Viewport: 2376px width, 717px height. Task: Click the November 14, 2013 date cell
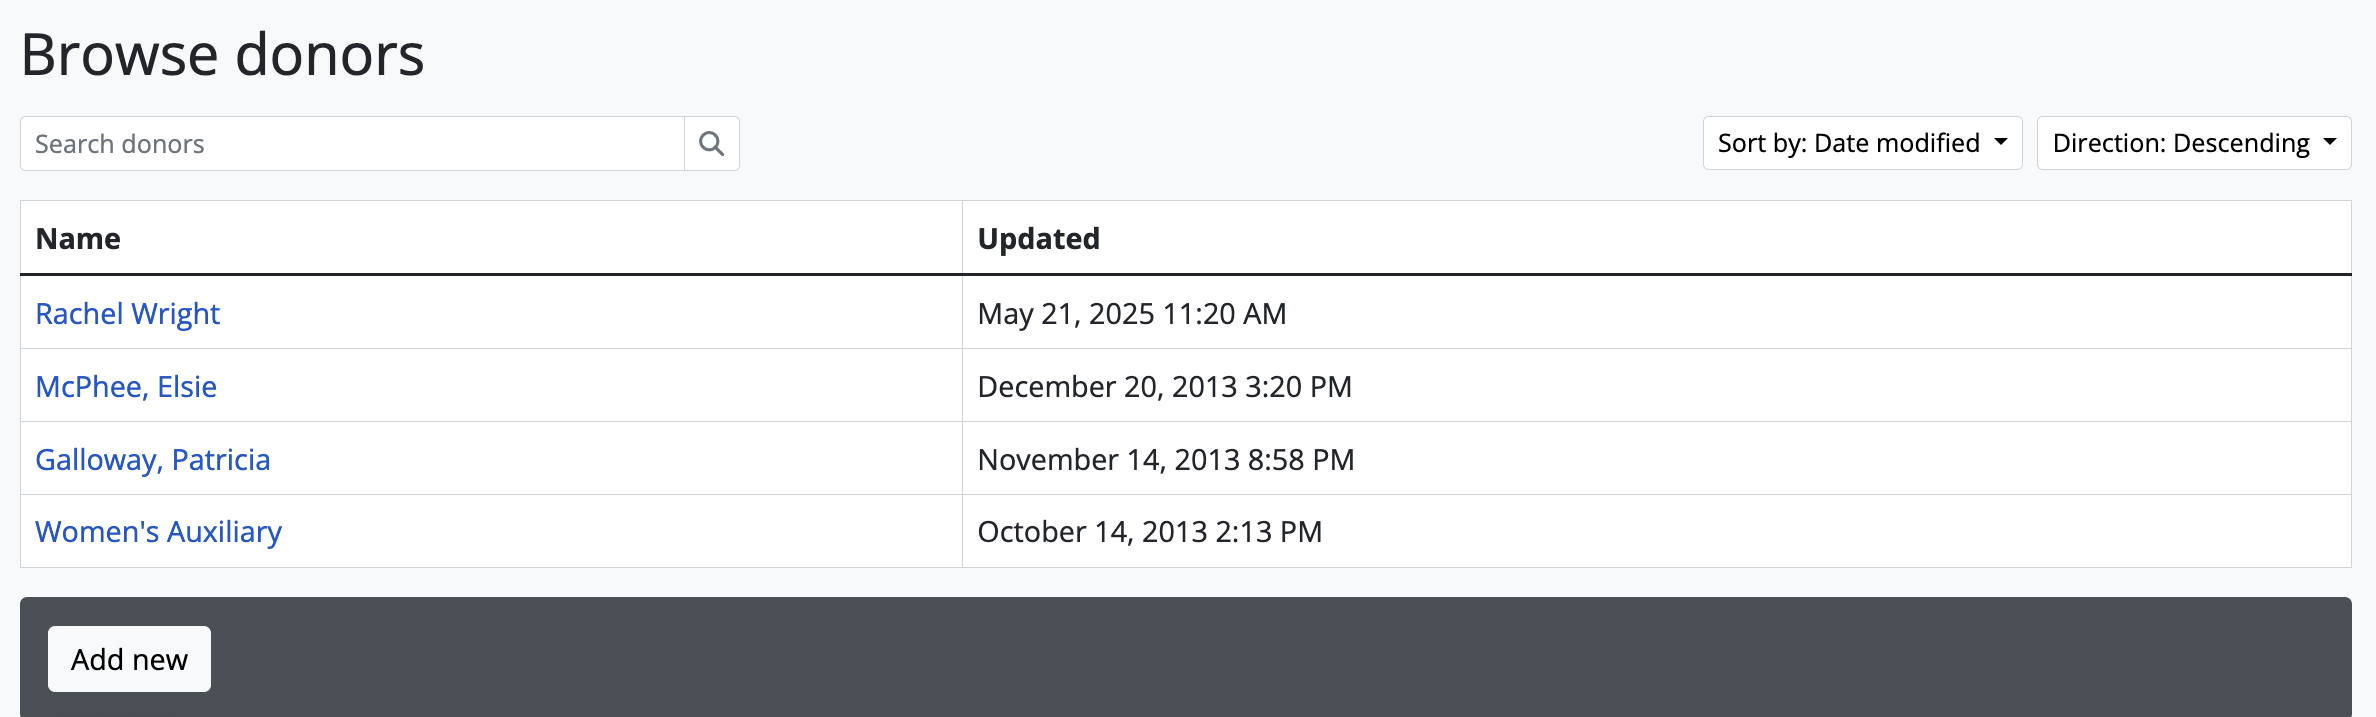(x=1165, y=460)
